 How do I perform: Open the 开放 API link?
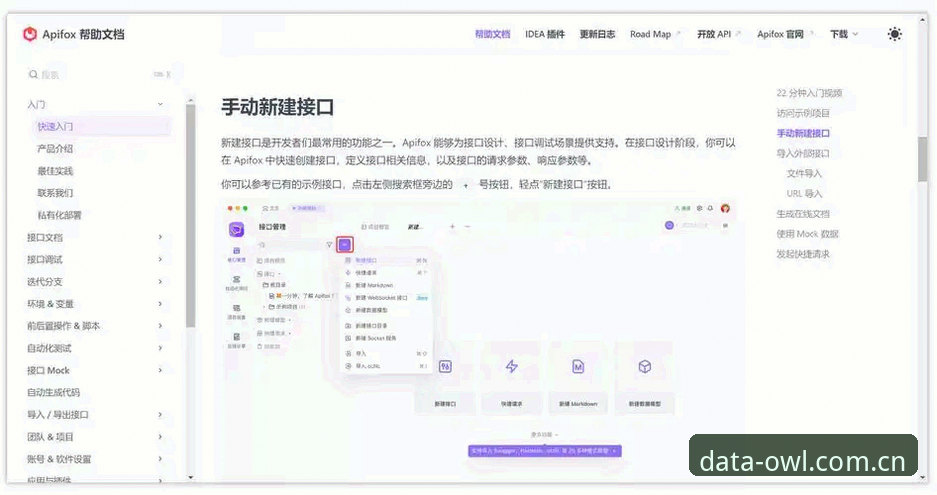point(714,34)
